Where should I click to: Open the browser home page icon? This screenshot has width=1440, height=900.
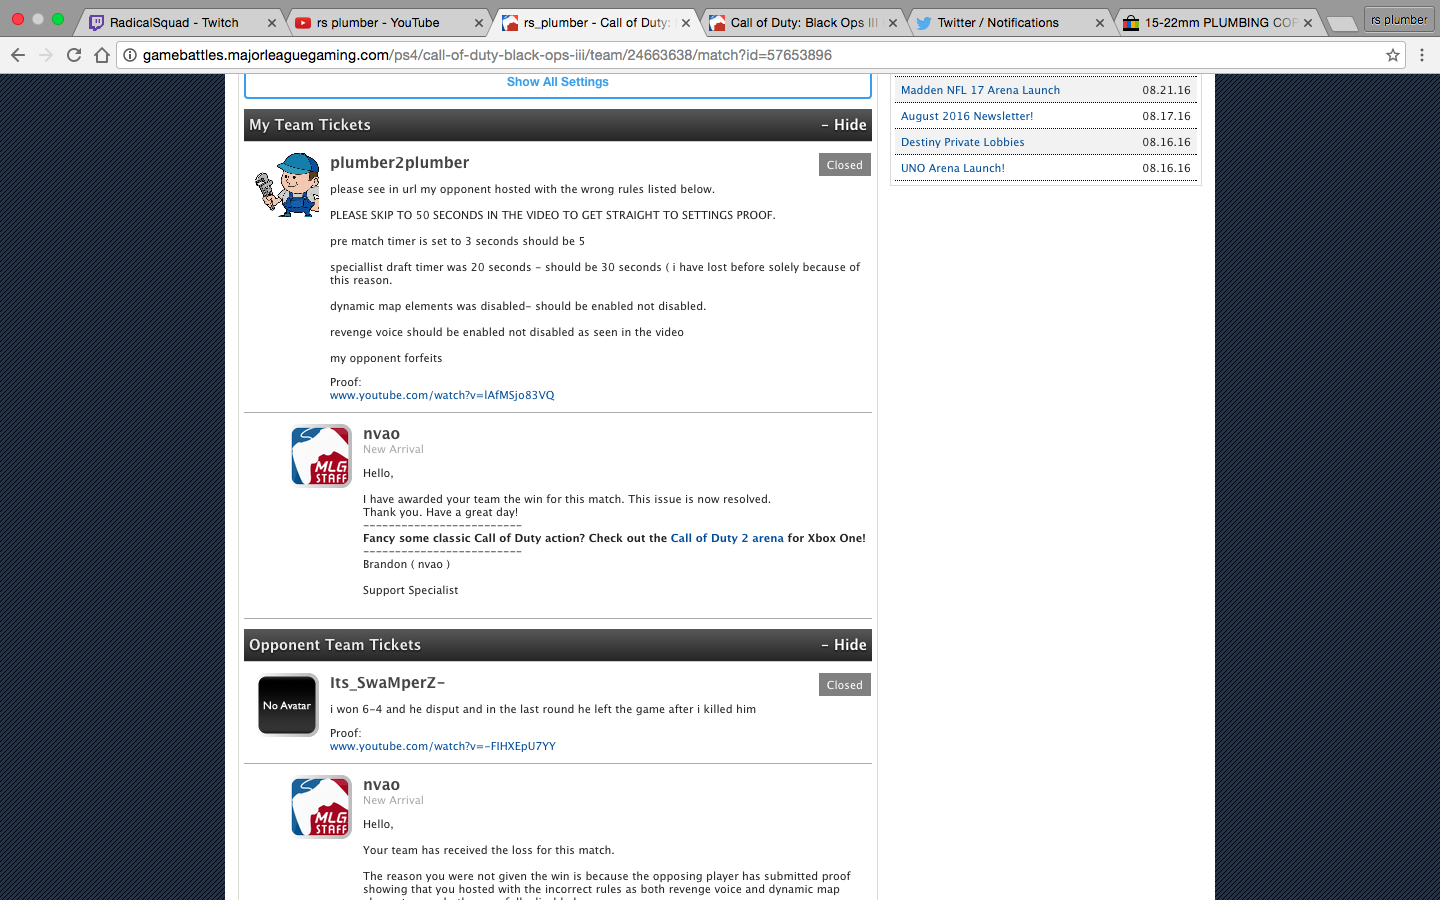coord(102,55)
